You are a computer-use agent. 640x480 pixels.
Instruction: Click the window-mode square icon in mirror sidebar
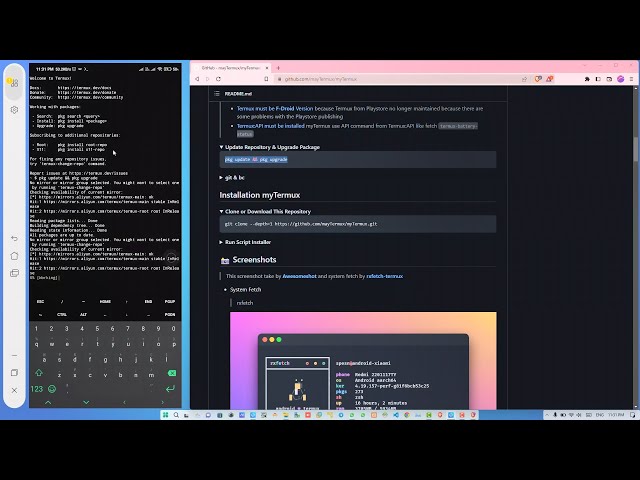(x=14, y=373)
